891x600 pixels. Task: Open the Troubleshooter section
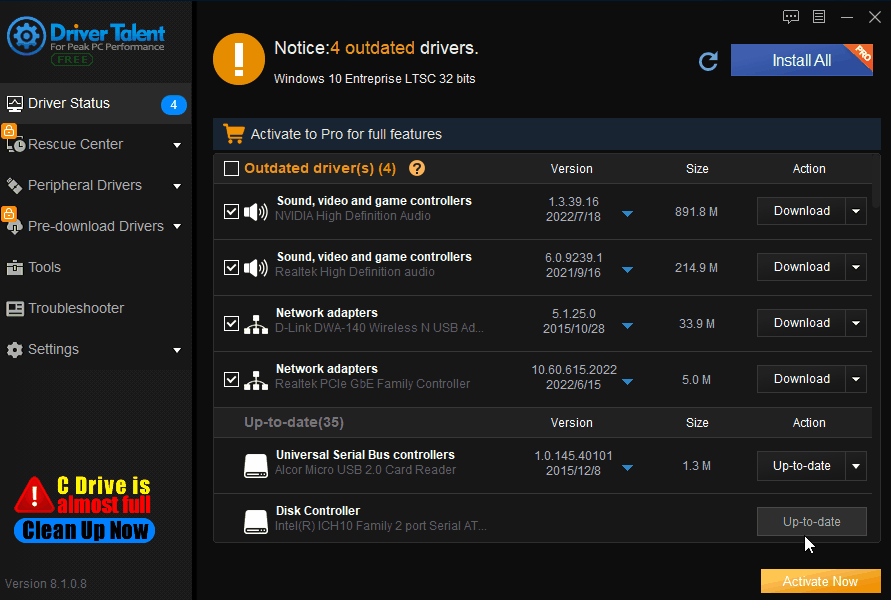click(x=95, y=308)
